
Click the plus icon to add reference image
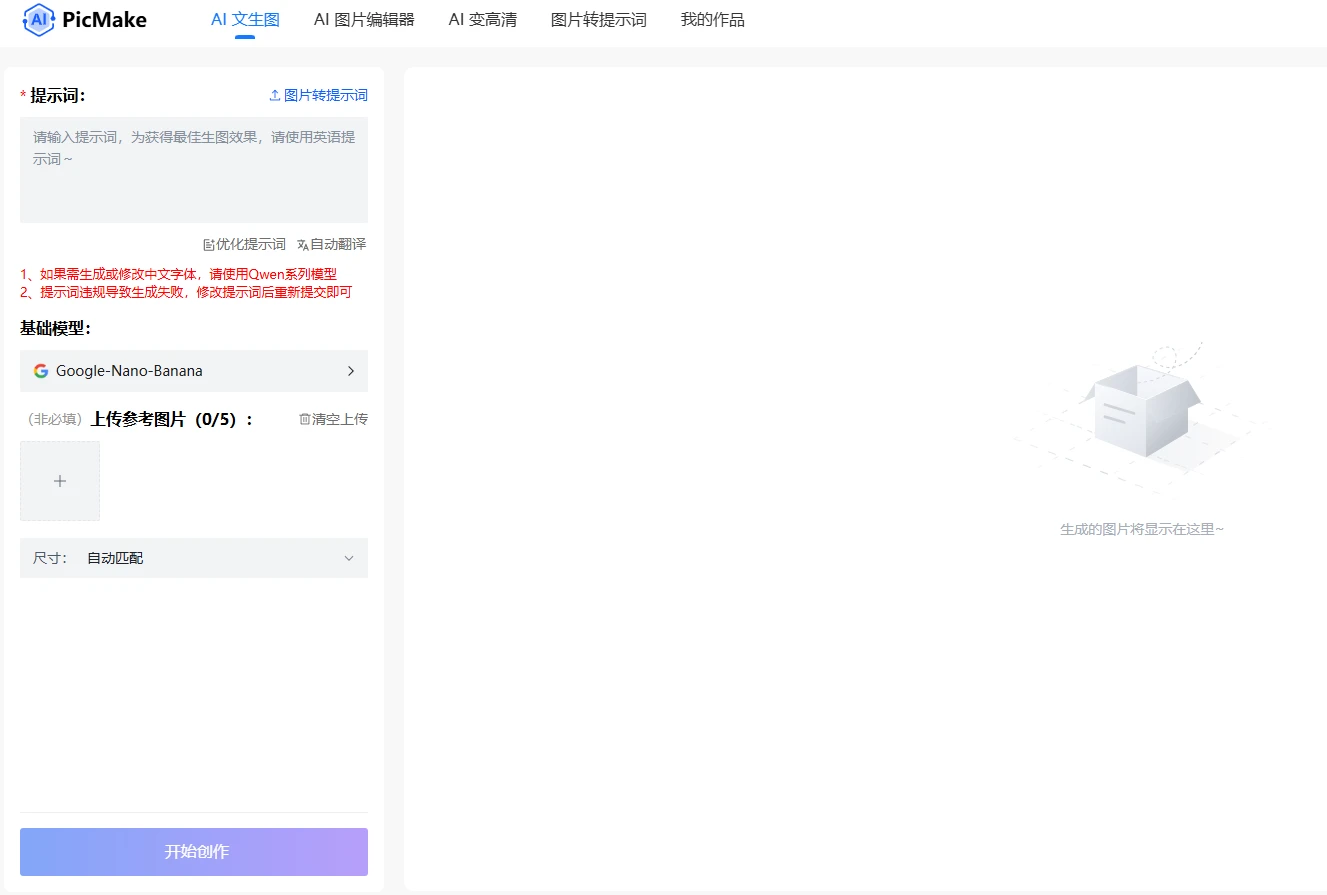point(60,480)
